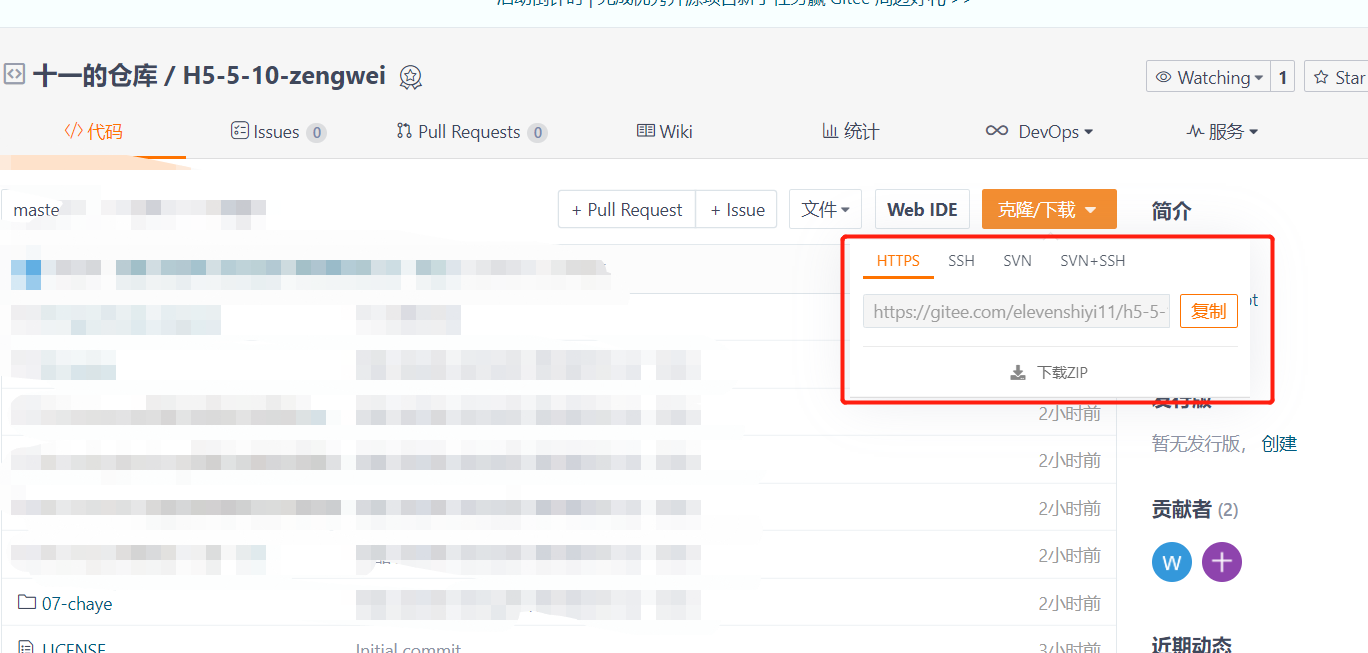This screenshot has width=1368, height=653.
Task: Click the + Pull Request button
Action: coord(627,209)
